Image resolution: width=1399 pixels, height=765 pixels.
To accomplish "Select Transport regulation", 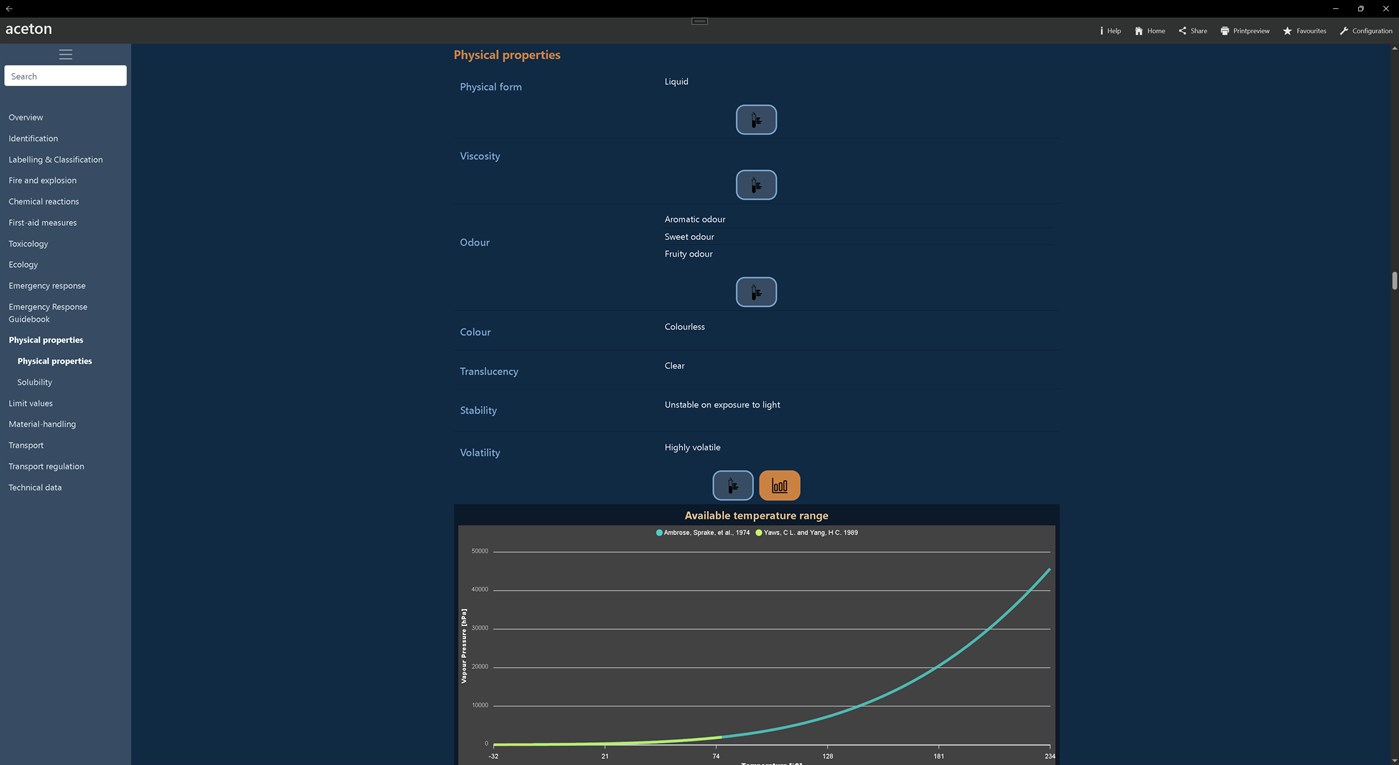I will pyautogui.click(x=46, y=466).
